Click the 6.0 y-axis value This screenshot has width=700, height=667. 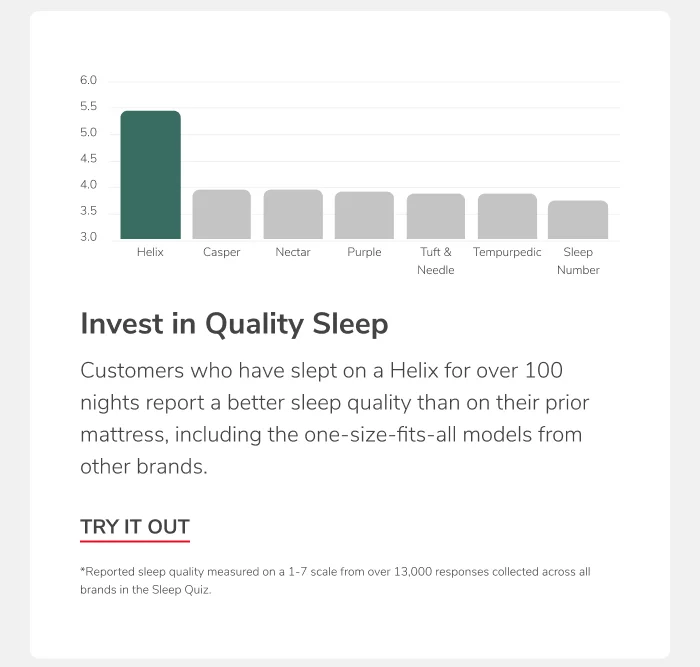[x=88, y=80]
